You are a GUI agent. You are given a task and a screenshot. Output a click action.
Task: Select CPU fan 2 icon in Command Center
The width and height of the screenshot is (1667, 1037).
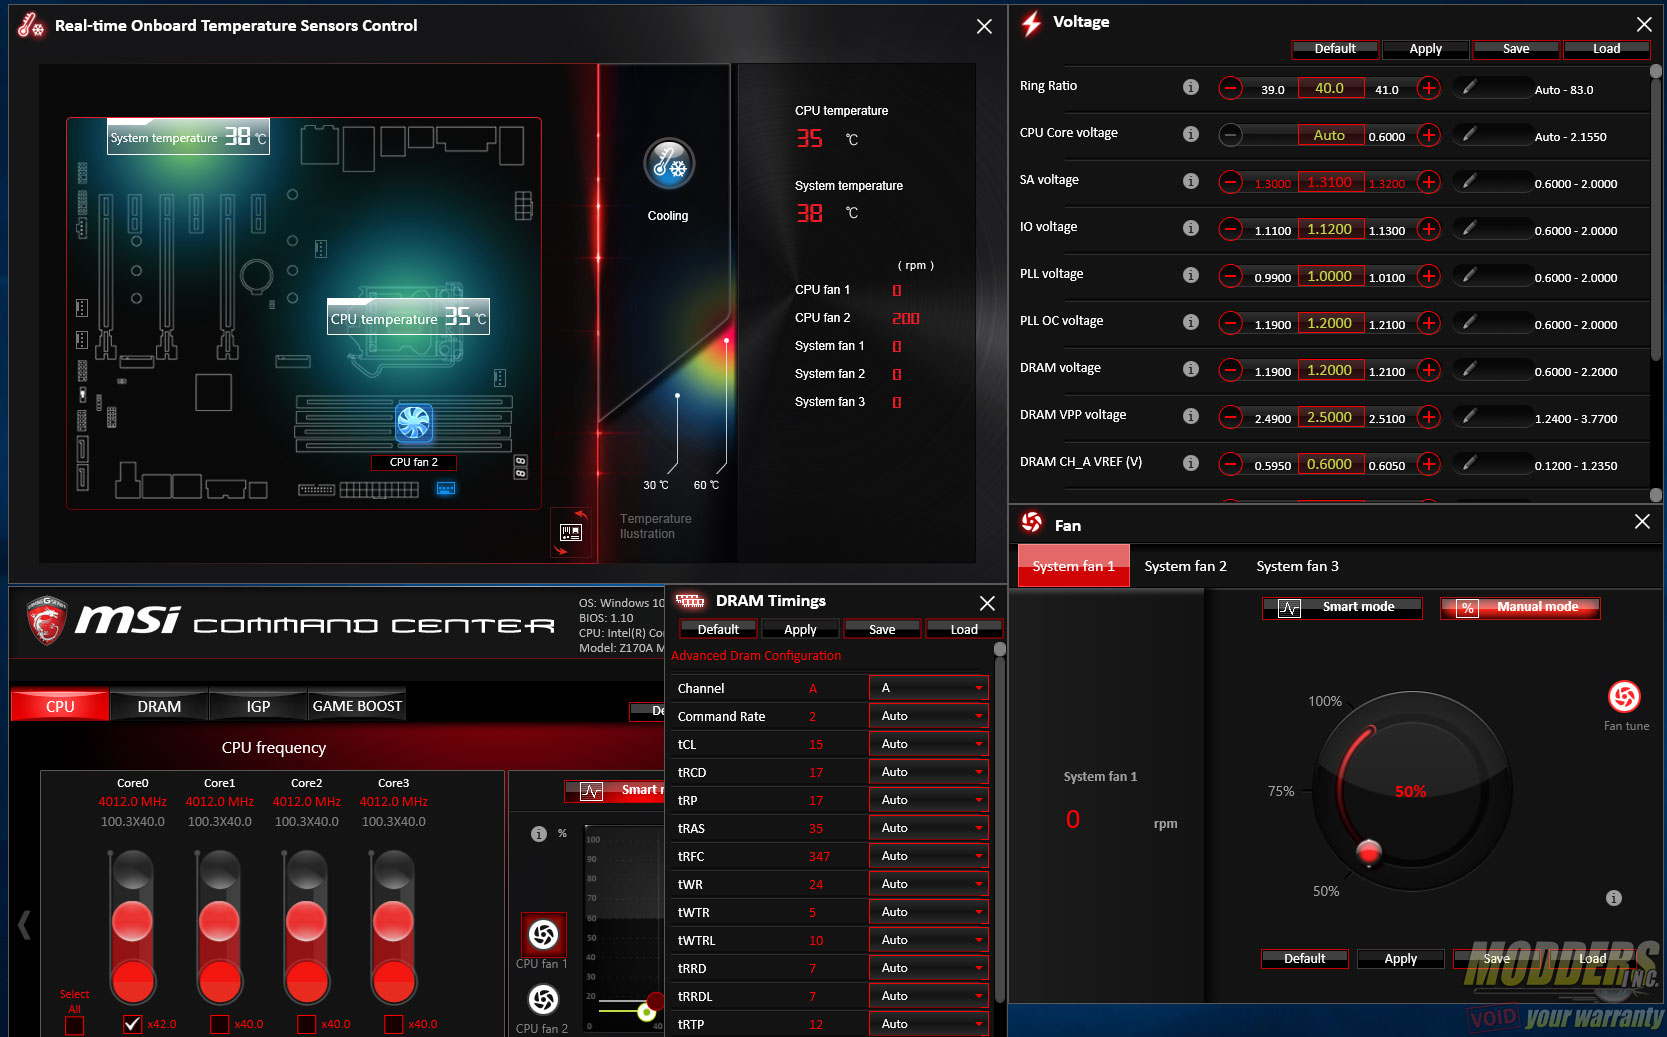[543, 999]
